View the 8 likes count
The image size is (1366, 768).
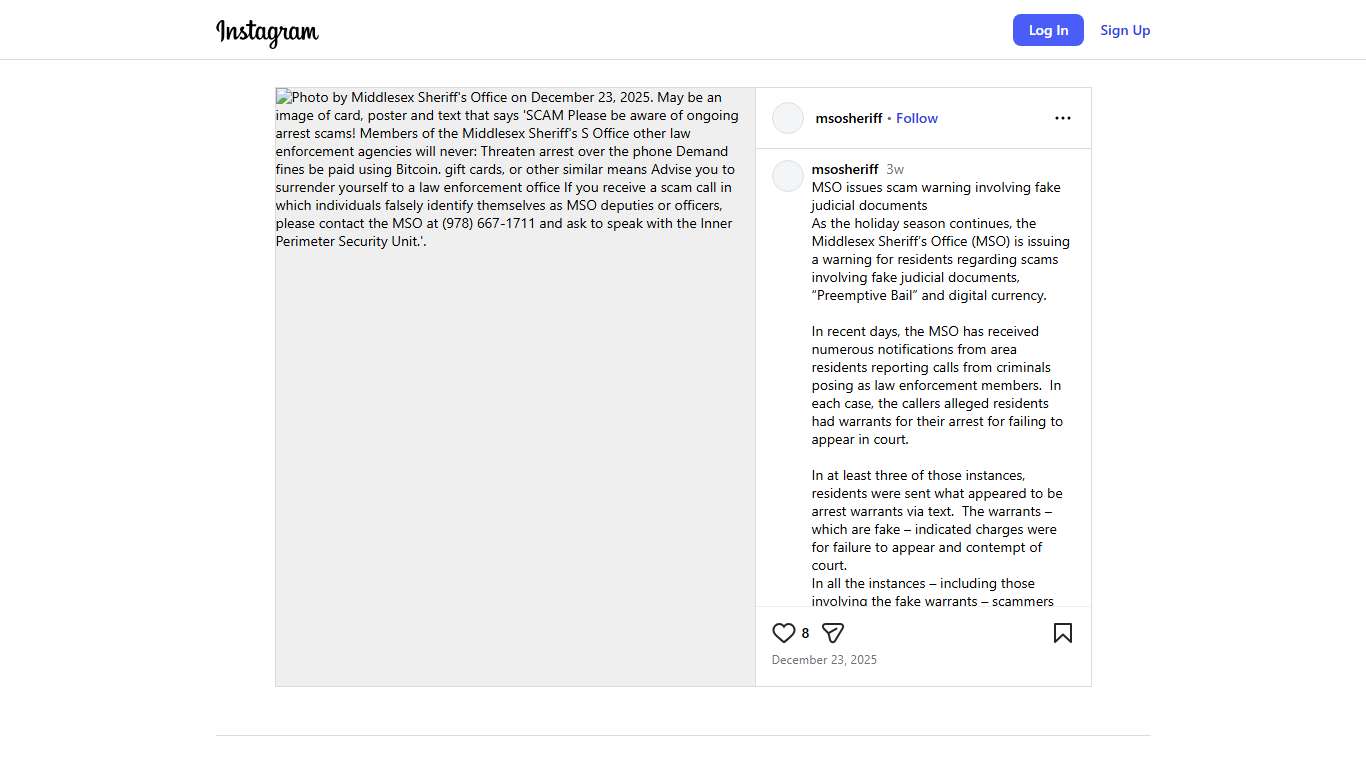coord(805,633)
